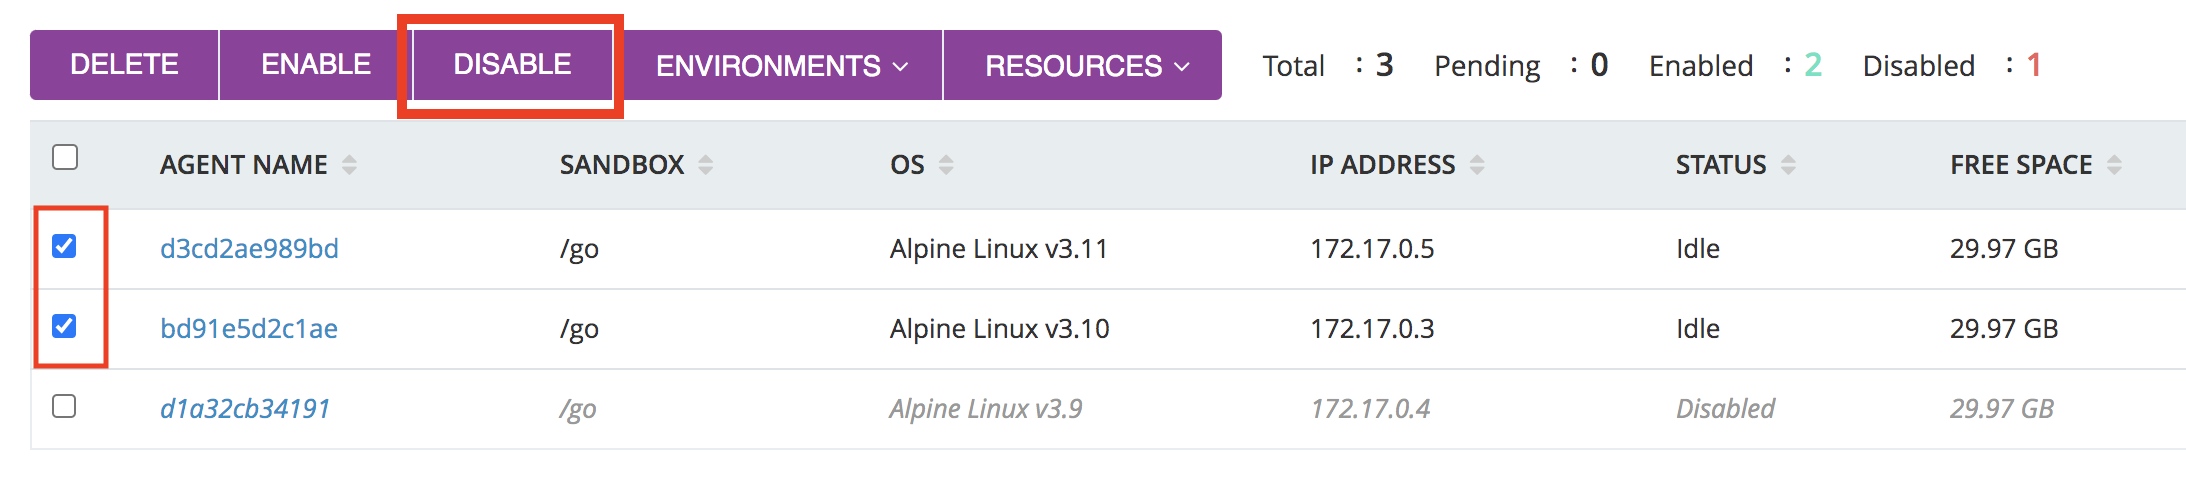
Task: Check the d1a32cb34191 agent checkbox
Action: pos(64,406)
